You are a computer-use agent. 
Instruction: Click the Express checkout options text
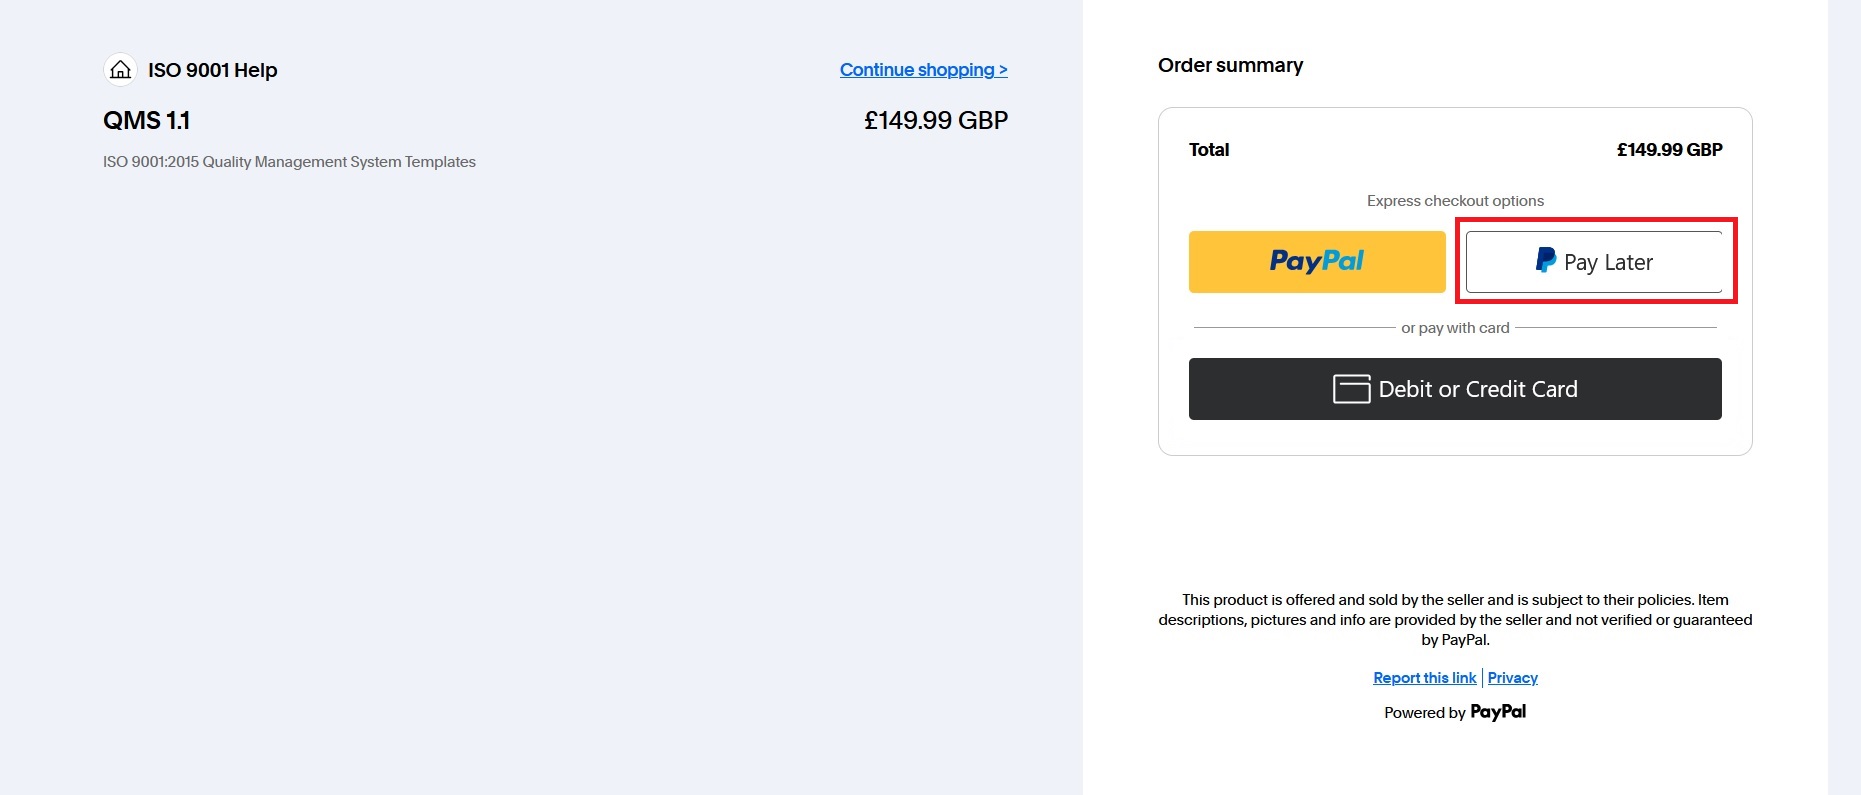[x=1455, y=201]
